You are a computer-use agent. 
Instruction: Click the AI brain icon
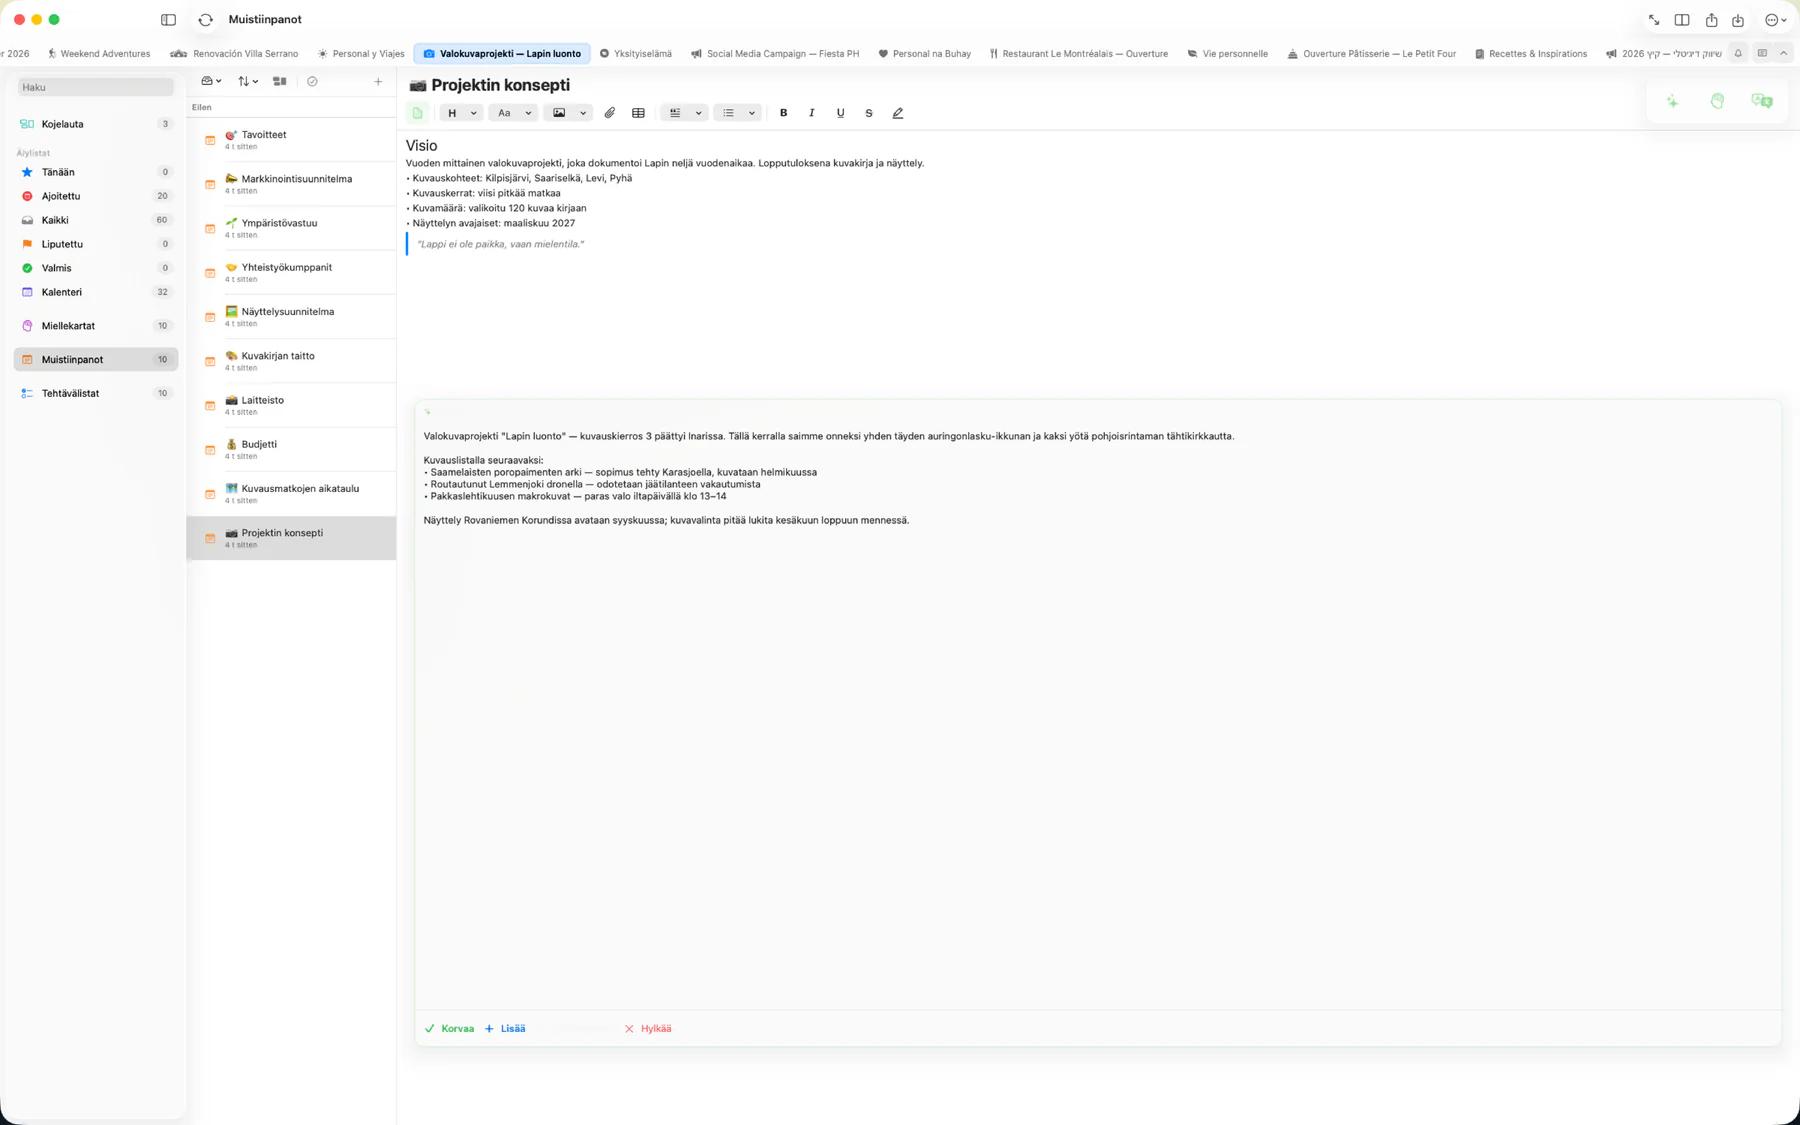tap(1717, 101)
